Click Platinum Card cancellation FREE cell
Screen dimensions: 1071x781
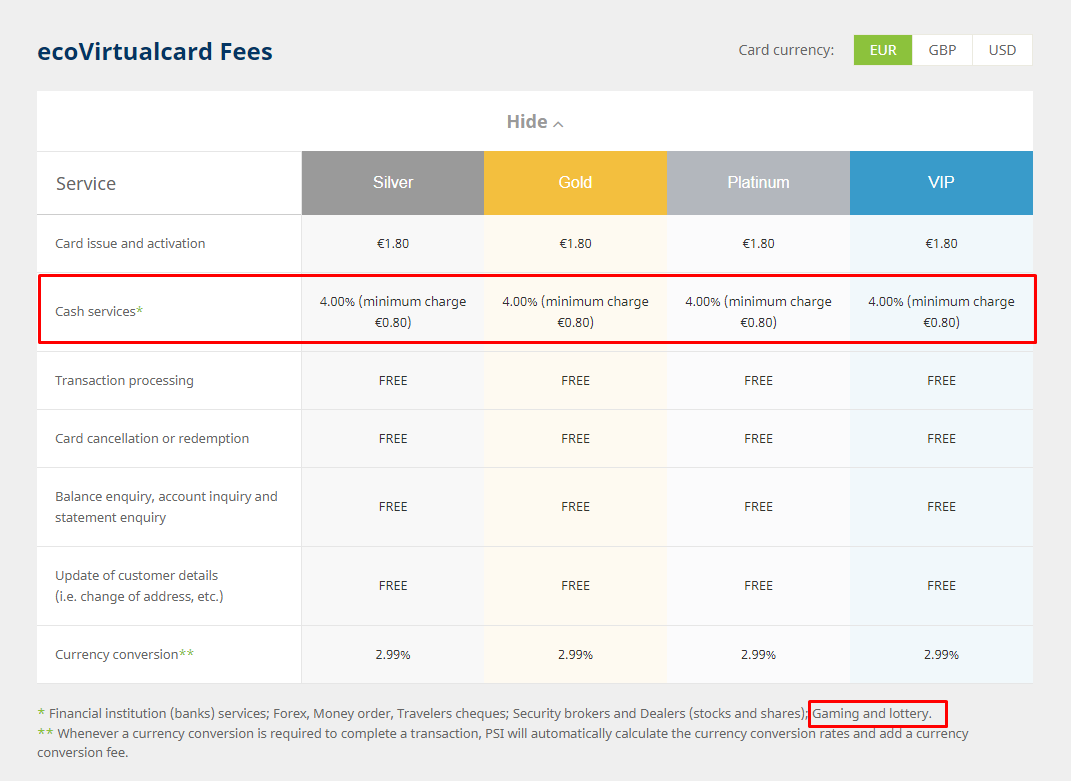pos(758,439)
